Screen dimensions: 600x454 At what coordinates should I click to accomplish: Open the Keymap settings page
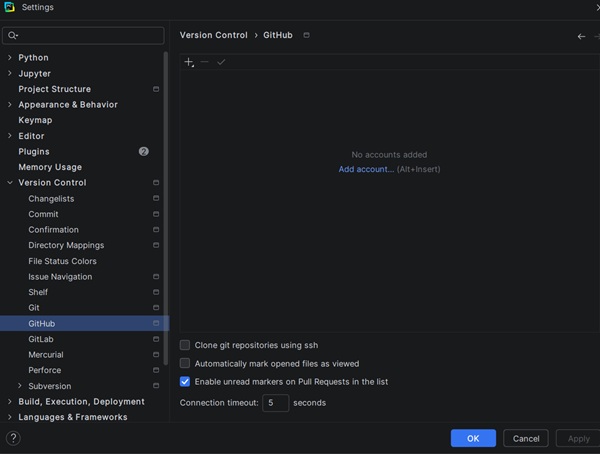coord(35,120)
